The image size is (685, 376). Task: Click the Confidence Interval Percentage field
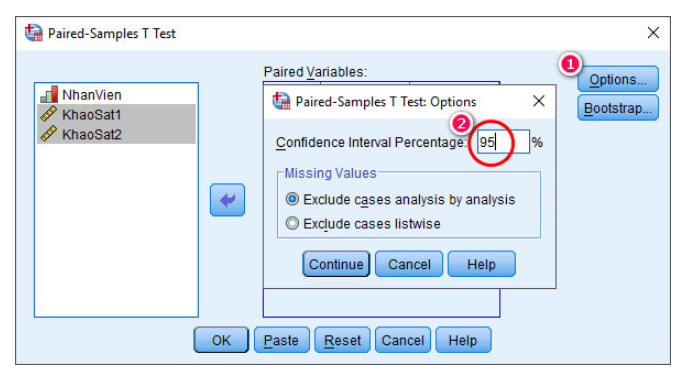coord(503,142)
